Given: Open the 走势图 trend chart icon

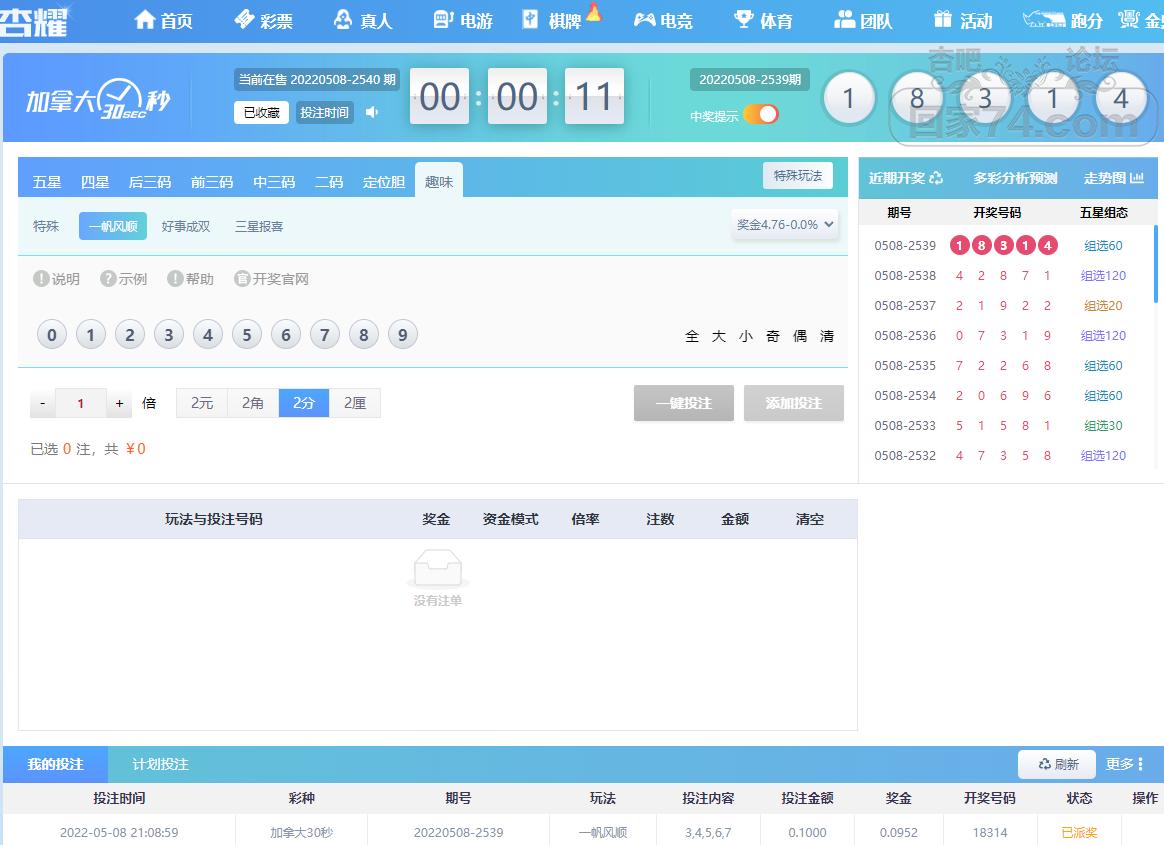Looking at the screenshot, I should 1137,178.
